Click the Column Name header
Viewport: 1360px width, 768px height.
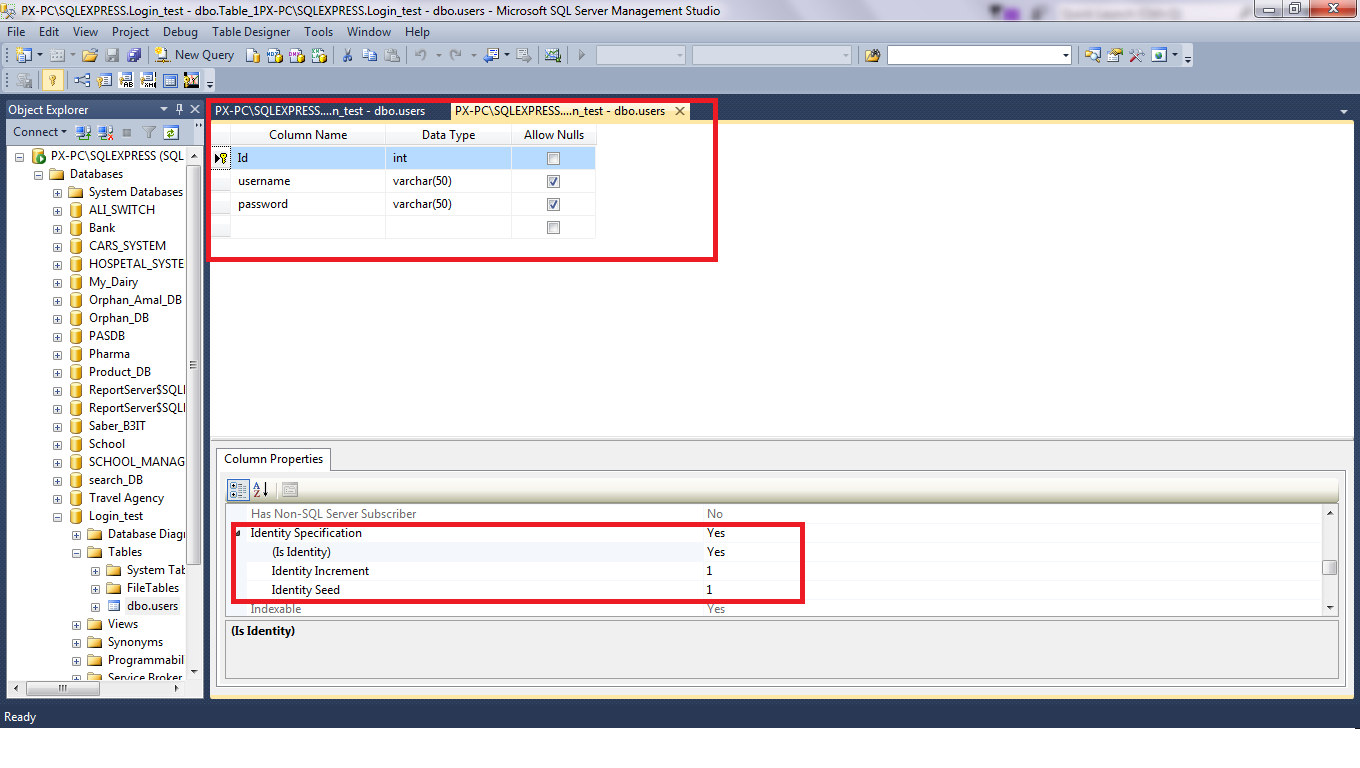click(308, 135)
